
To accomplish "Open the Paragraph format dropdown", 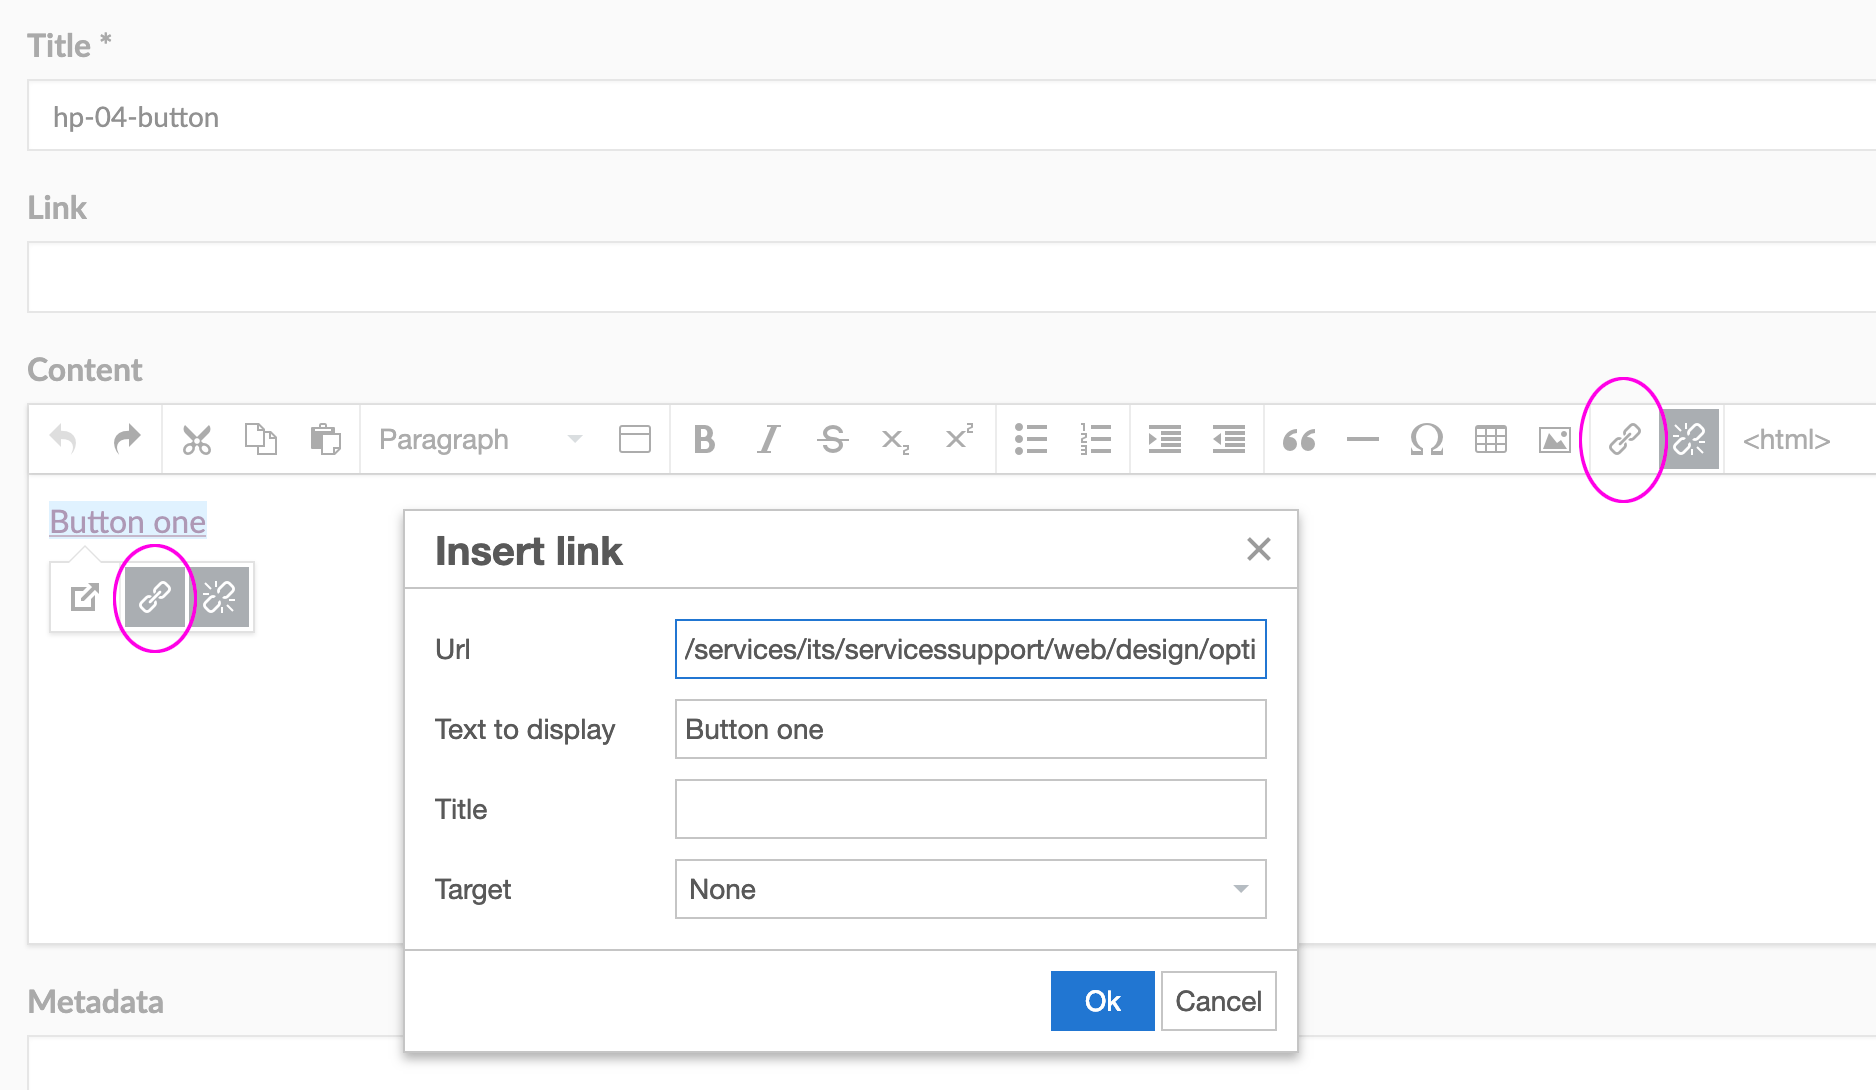I will point(480,439).
